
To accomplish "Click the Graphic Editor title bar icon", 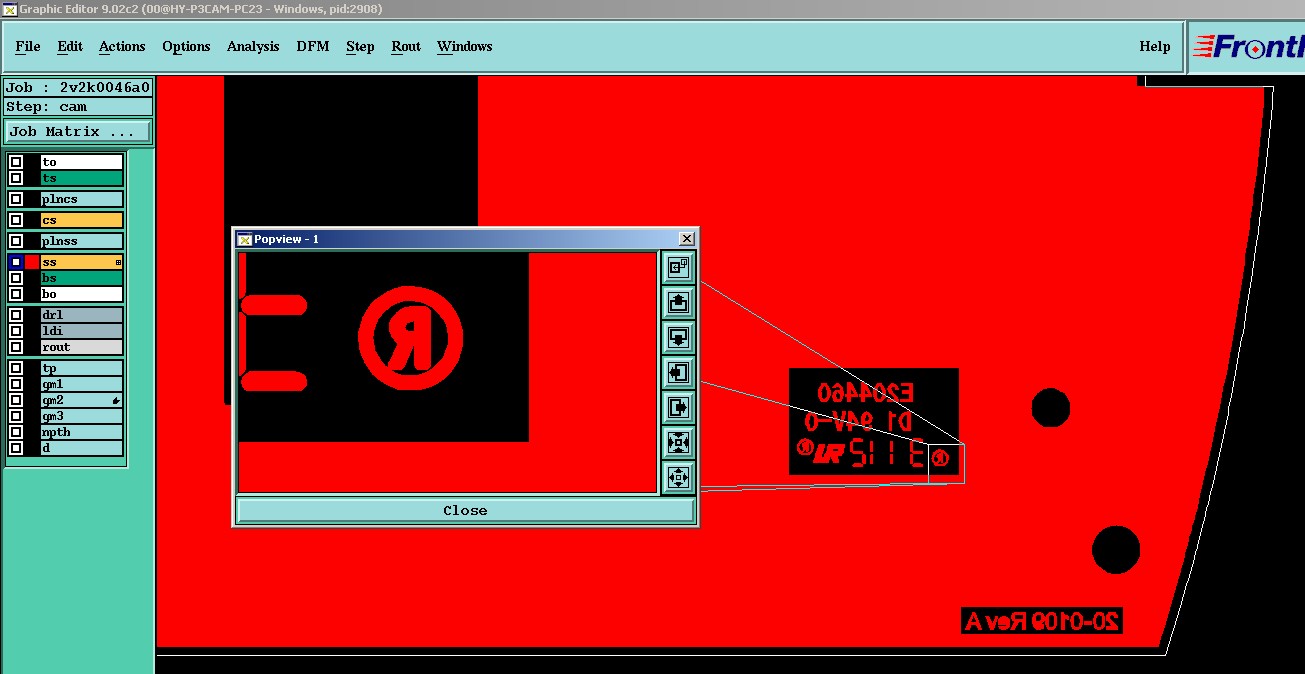I will click(x=10, y=9).
